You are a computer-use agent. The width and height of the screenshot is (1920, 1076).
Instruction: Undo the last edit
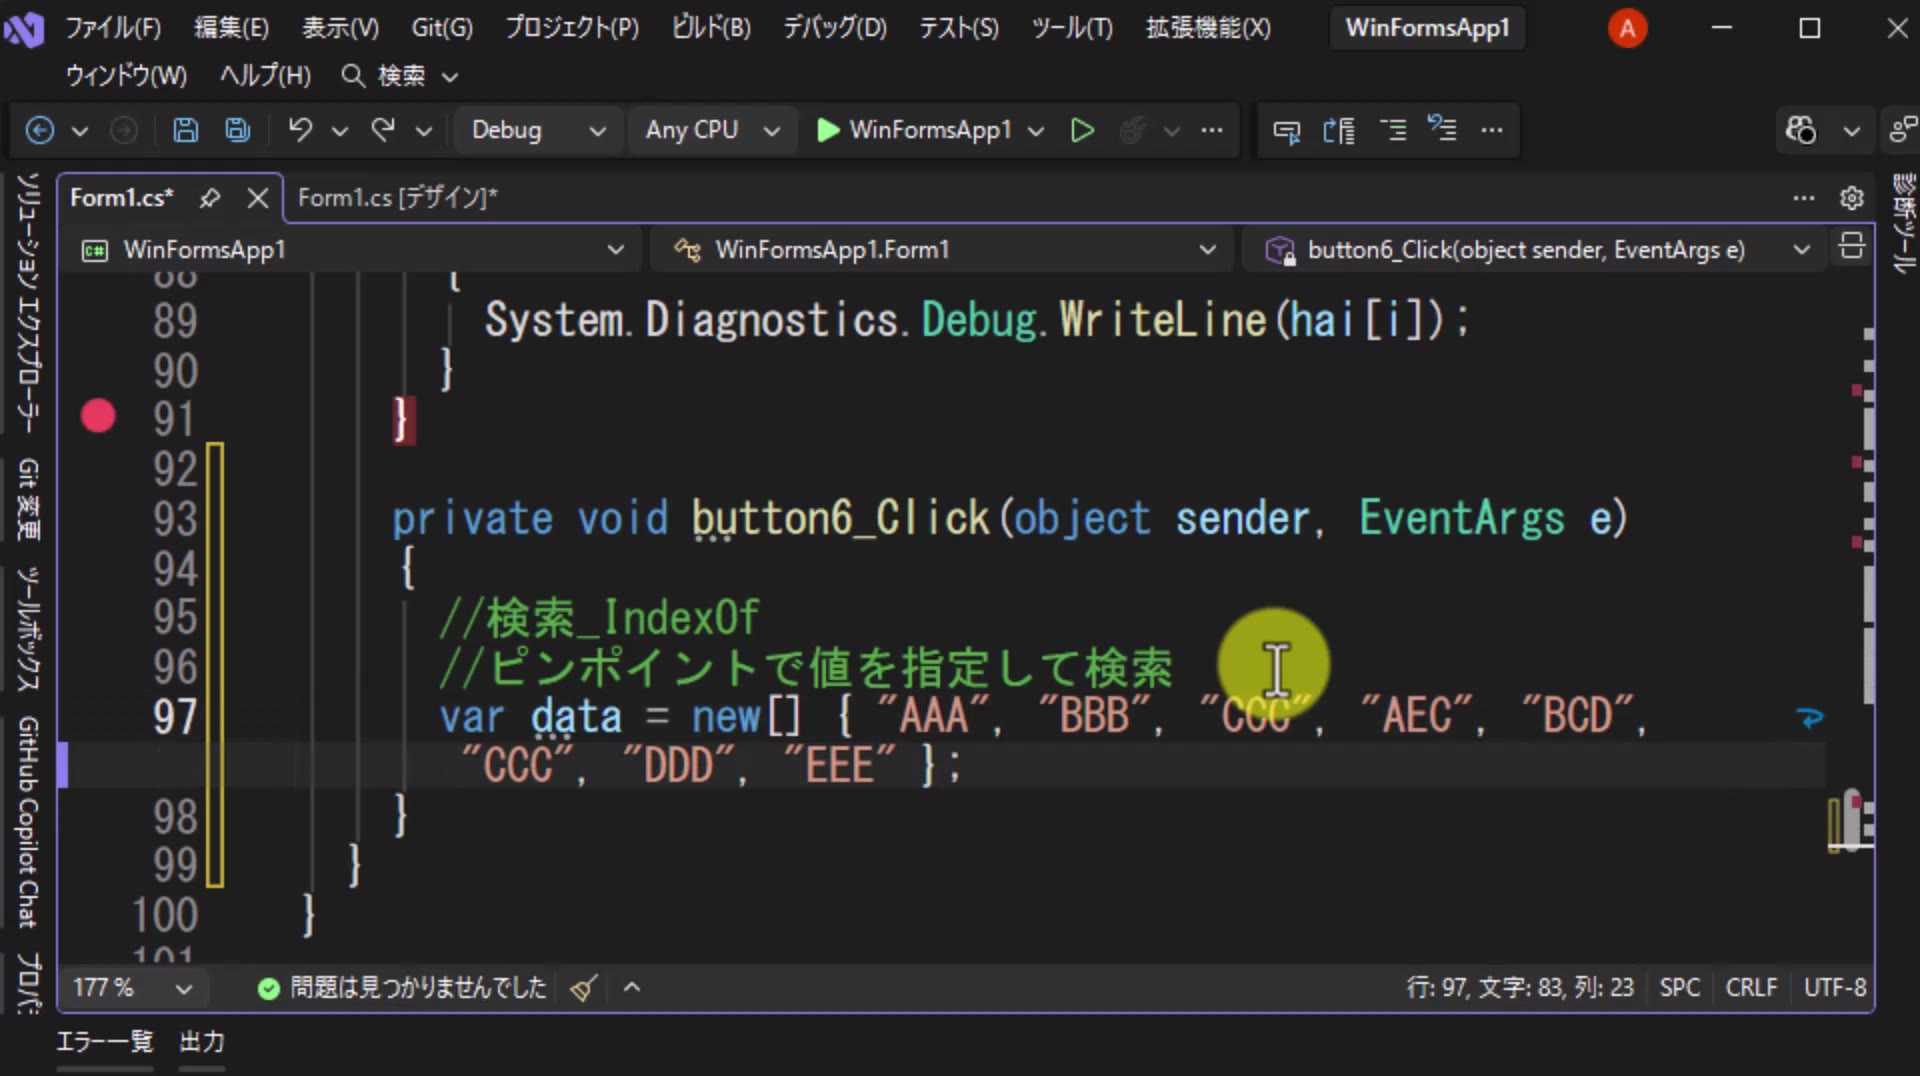[x=300, y=130]
